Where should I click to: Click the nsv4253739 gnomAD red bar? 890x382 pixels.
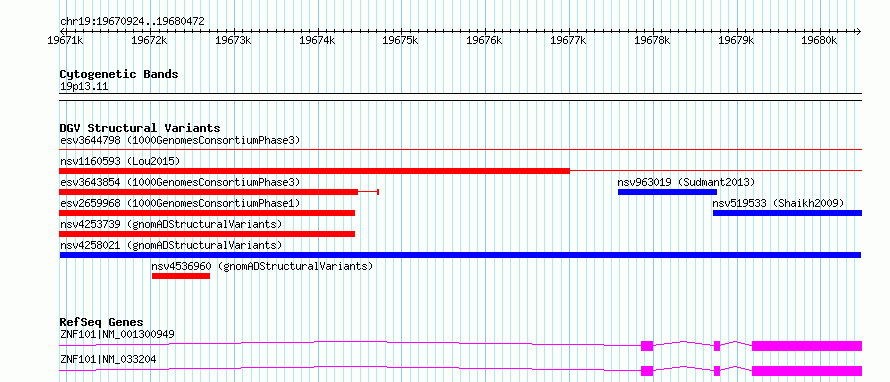(207, 234)
